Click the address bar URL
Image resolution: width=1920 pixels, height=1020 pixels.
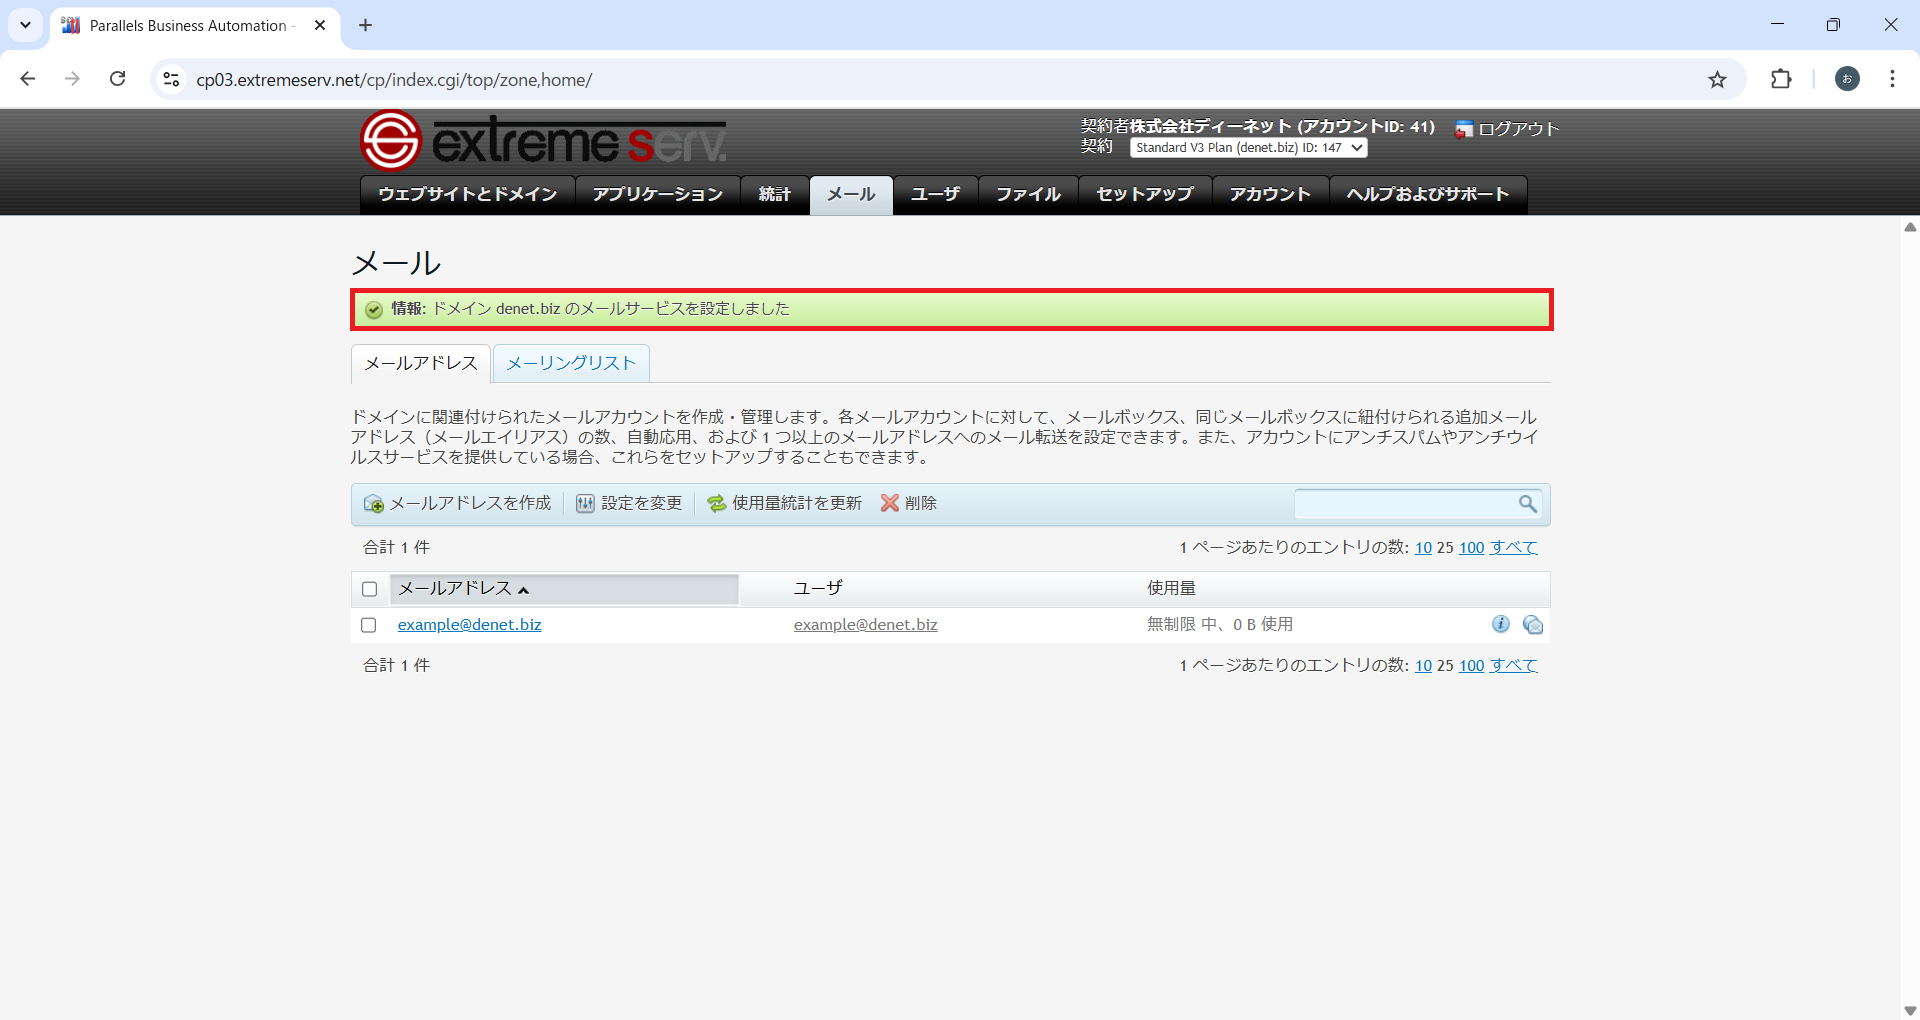[x=394, y=80]
